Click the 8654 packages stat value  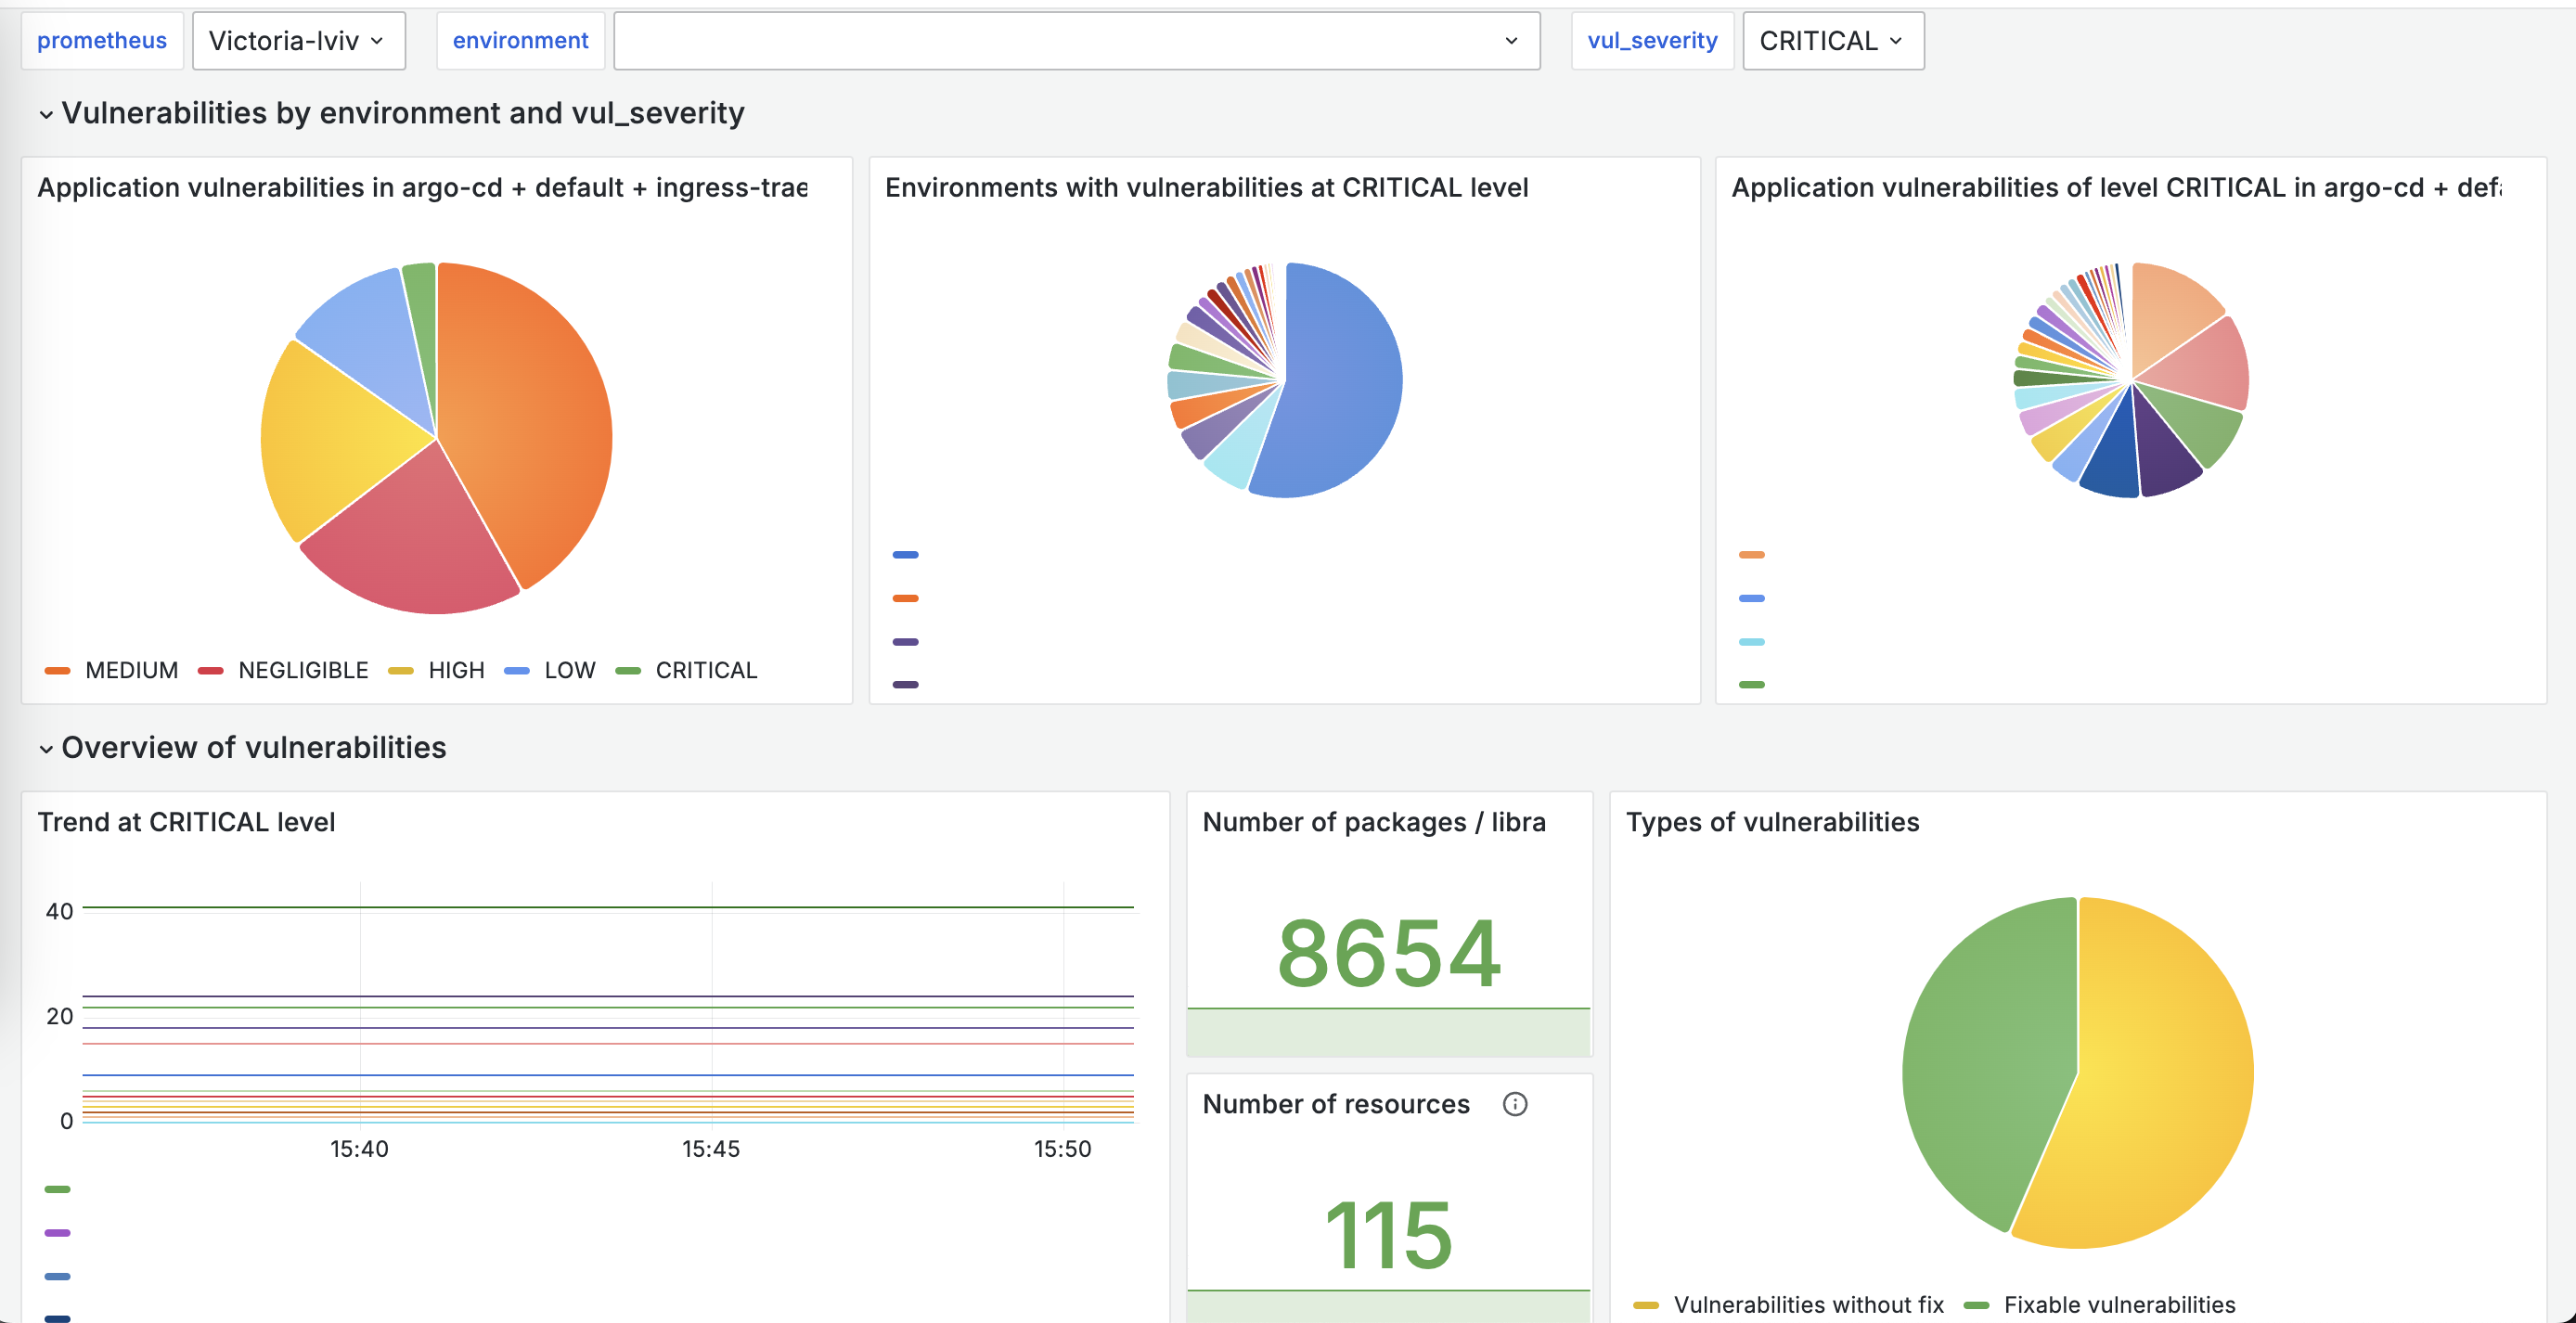(x=1388, y=953)
